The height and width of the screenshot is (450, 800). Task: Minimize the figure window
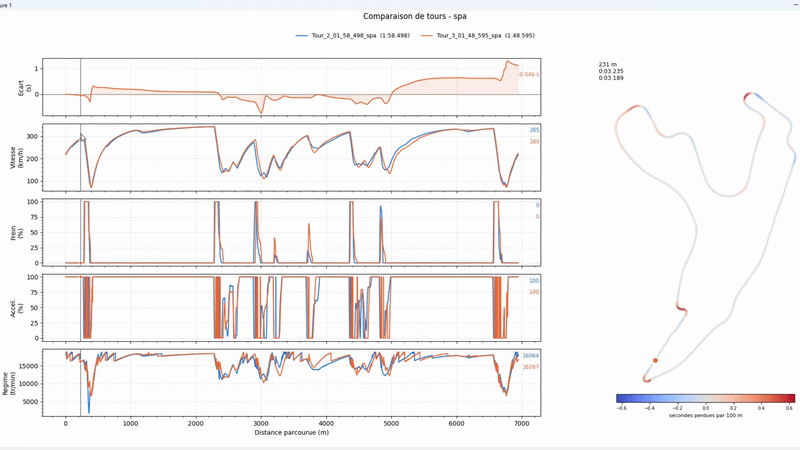[794, 5]
